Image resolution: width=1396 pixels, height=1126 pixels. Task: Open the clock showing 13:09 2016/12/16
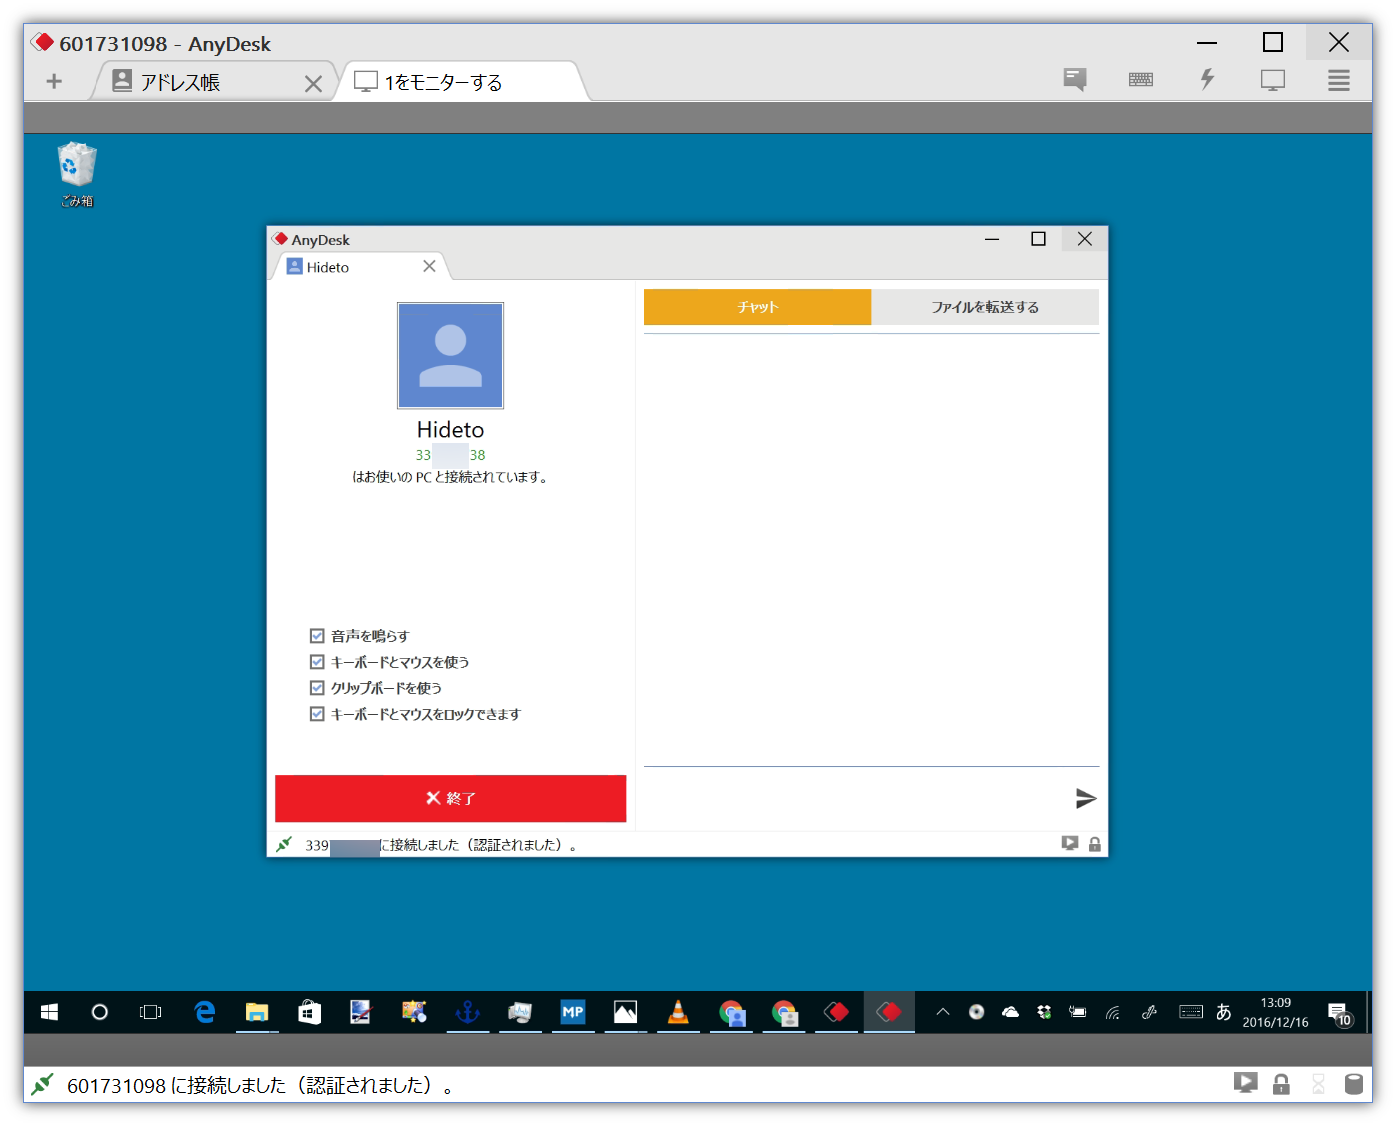1276,1012
